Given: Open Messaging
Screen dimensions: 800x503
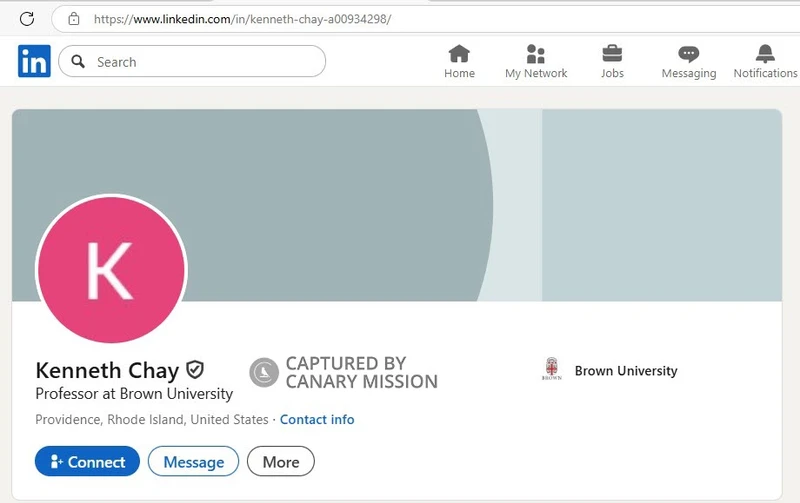Looking at the screenshot, I should click(x=689, y=62).
